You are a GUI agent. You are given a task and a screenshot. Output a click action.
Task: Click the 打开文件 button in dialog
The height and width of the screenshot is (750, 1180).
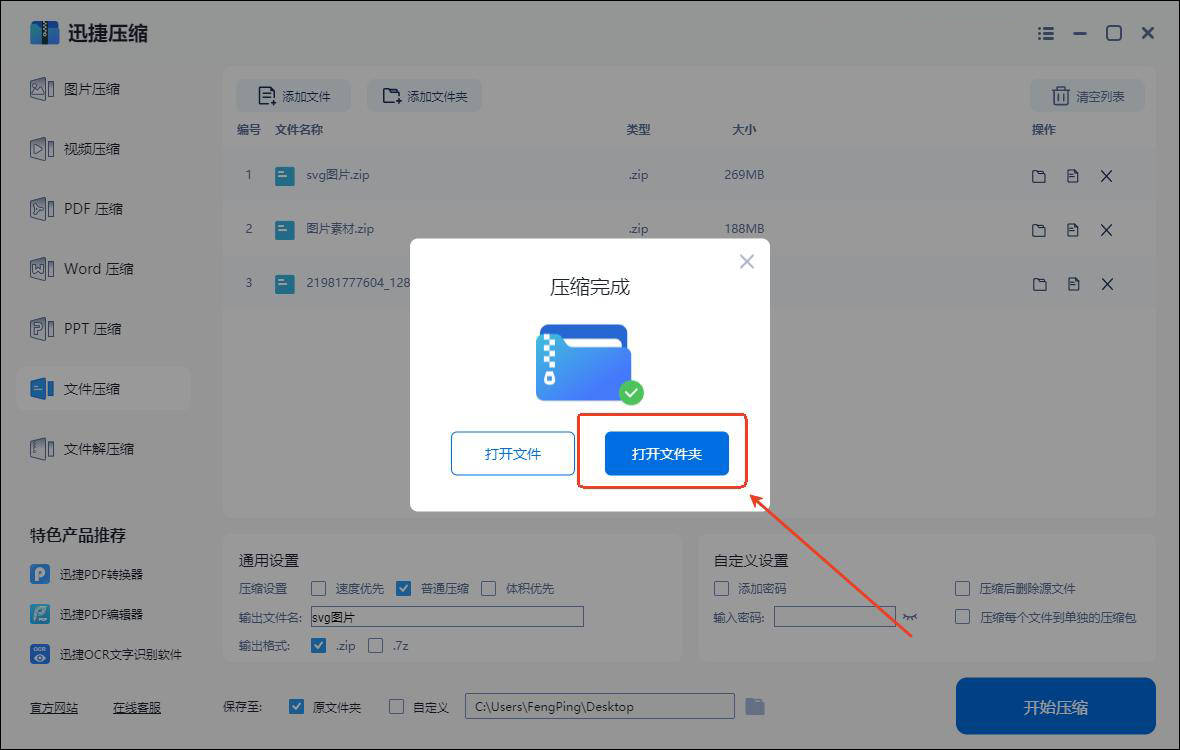tap(512, 454)
